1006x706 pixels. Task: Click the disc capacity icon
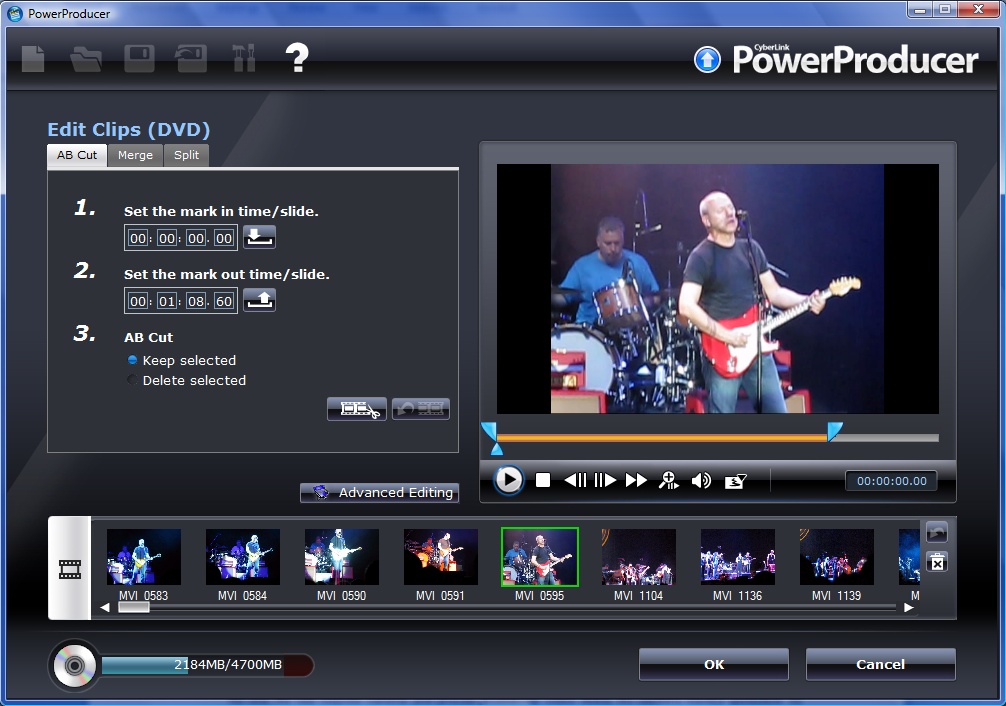(x=74, y=666)
